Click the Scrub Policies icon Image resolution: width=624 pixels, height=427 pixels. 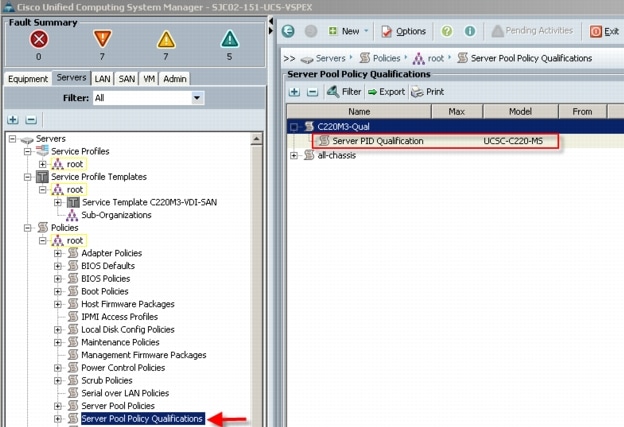tap(73, 380)
